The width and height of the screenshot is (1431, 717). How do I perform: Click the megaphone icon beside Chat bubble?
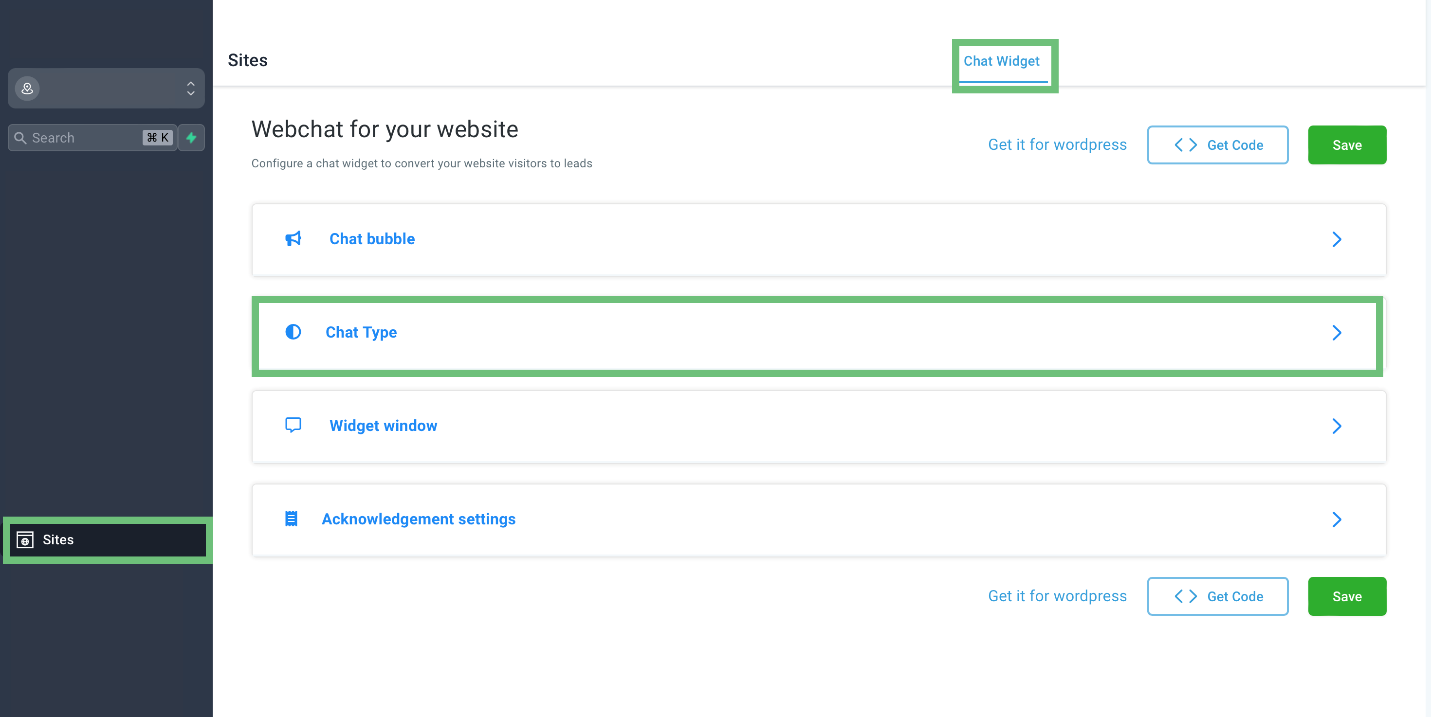293,239
